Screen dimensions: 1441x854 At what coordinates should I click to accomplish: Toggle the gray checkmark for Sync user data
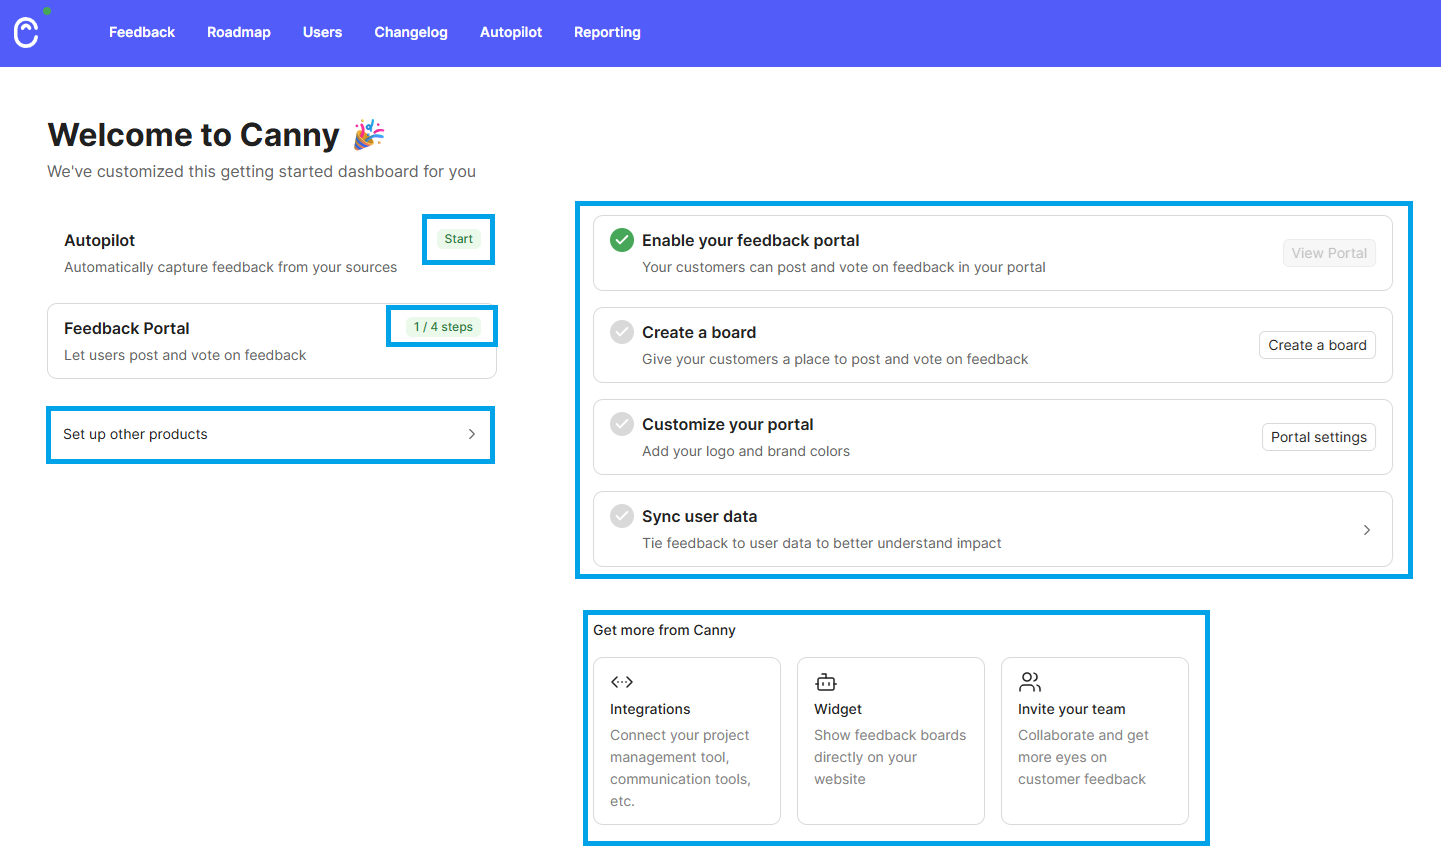622,516
